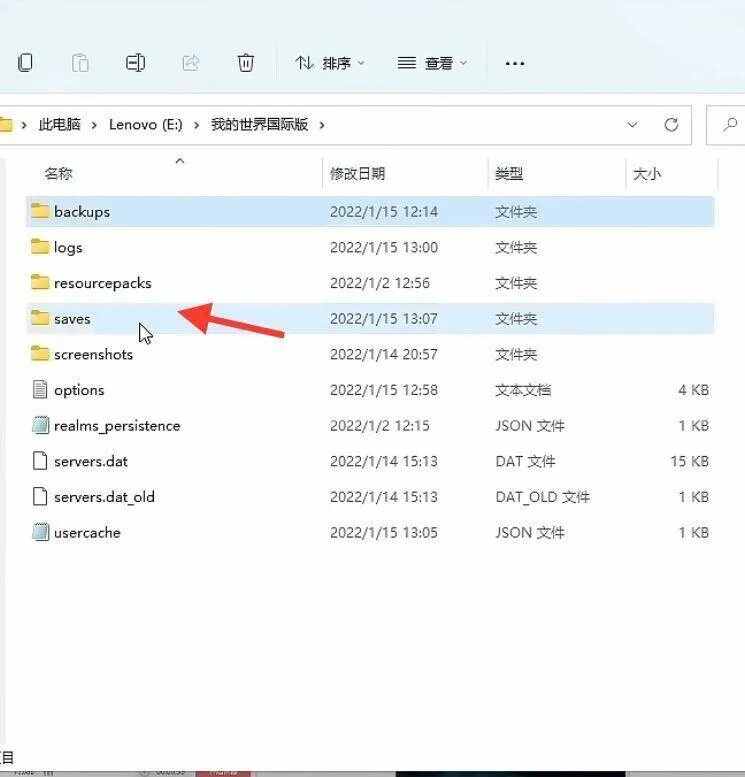
Task: Click the Rename icon in toolbar
Action: (135, 63)
